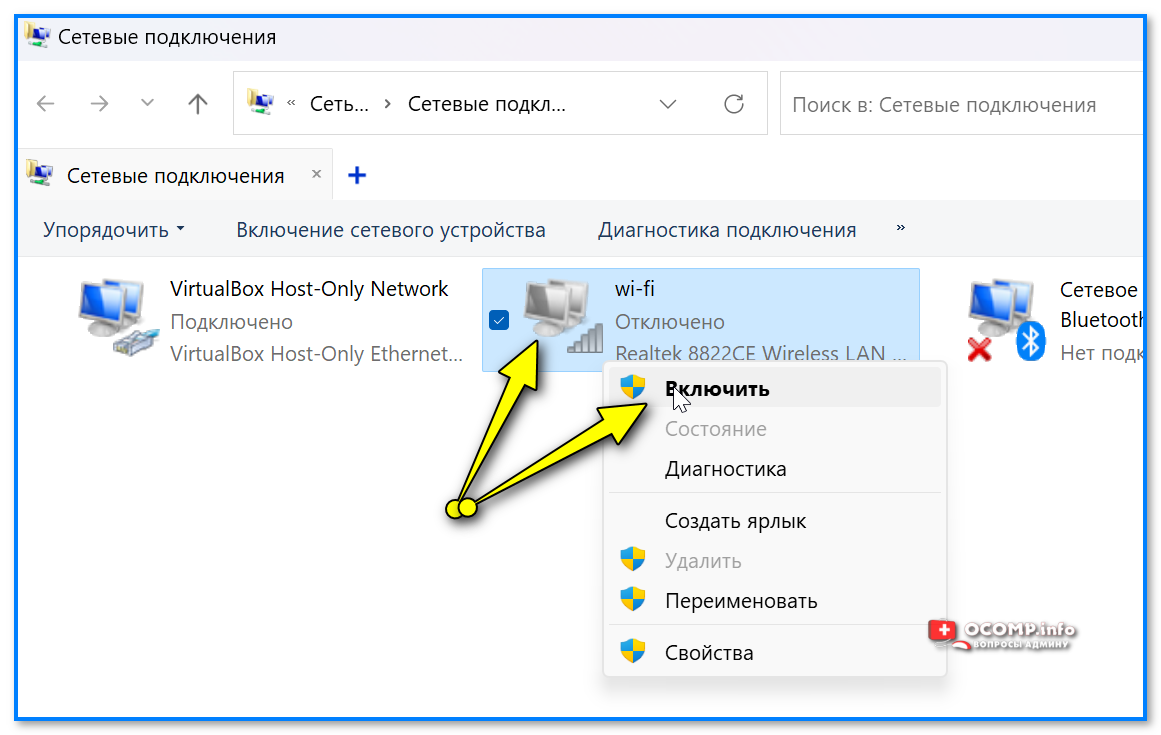Click the shield icon beside 'Переименовать'
The height and width of the screenshot is (735, 1161).
point(632,600)
